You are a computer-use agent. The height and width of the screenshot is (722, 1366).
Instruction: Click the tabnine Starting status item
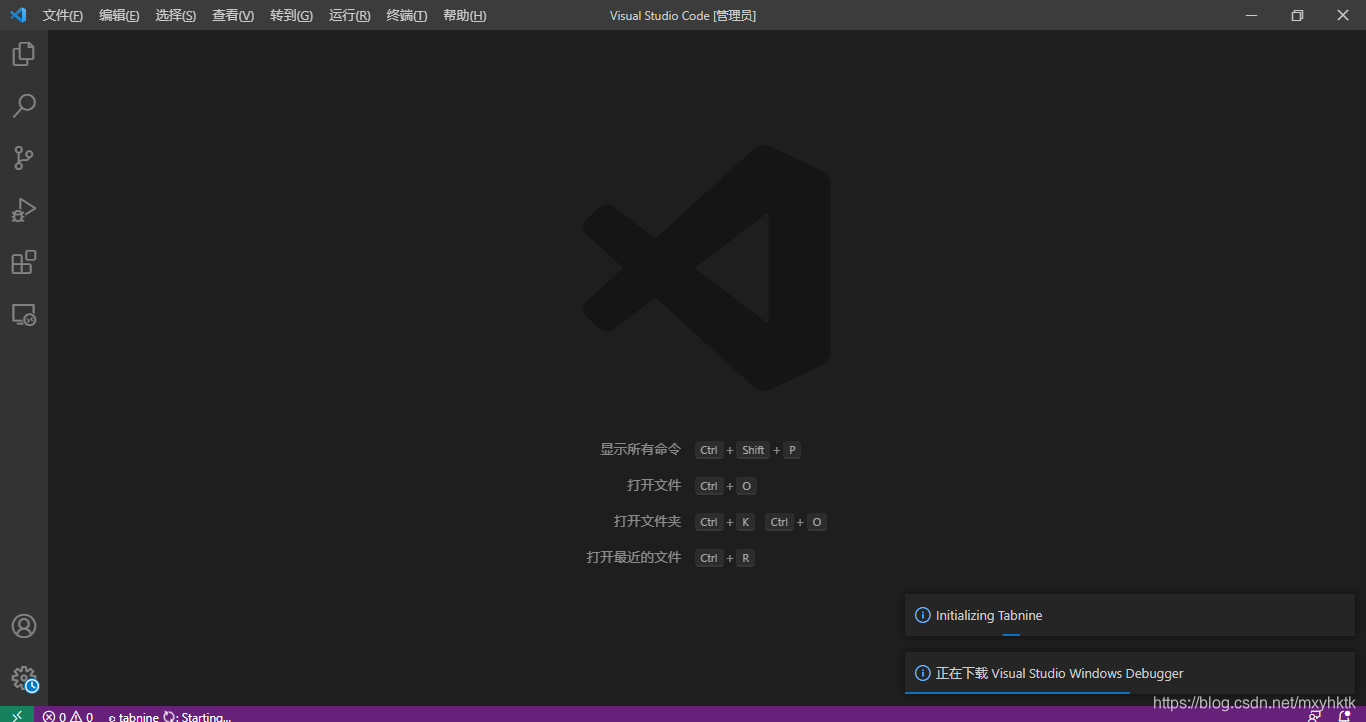[x=169, y=716]
